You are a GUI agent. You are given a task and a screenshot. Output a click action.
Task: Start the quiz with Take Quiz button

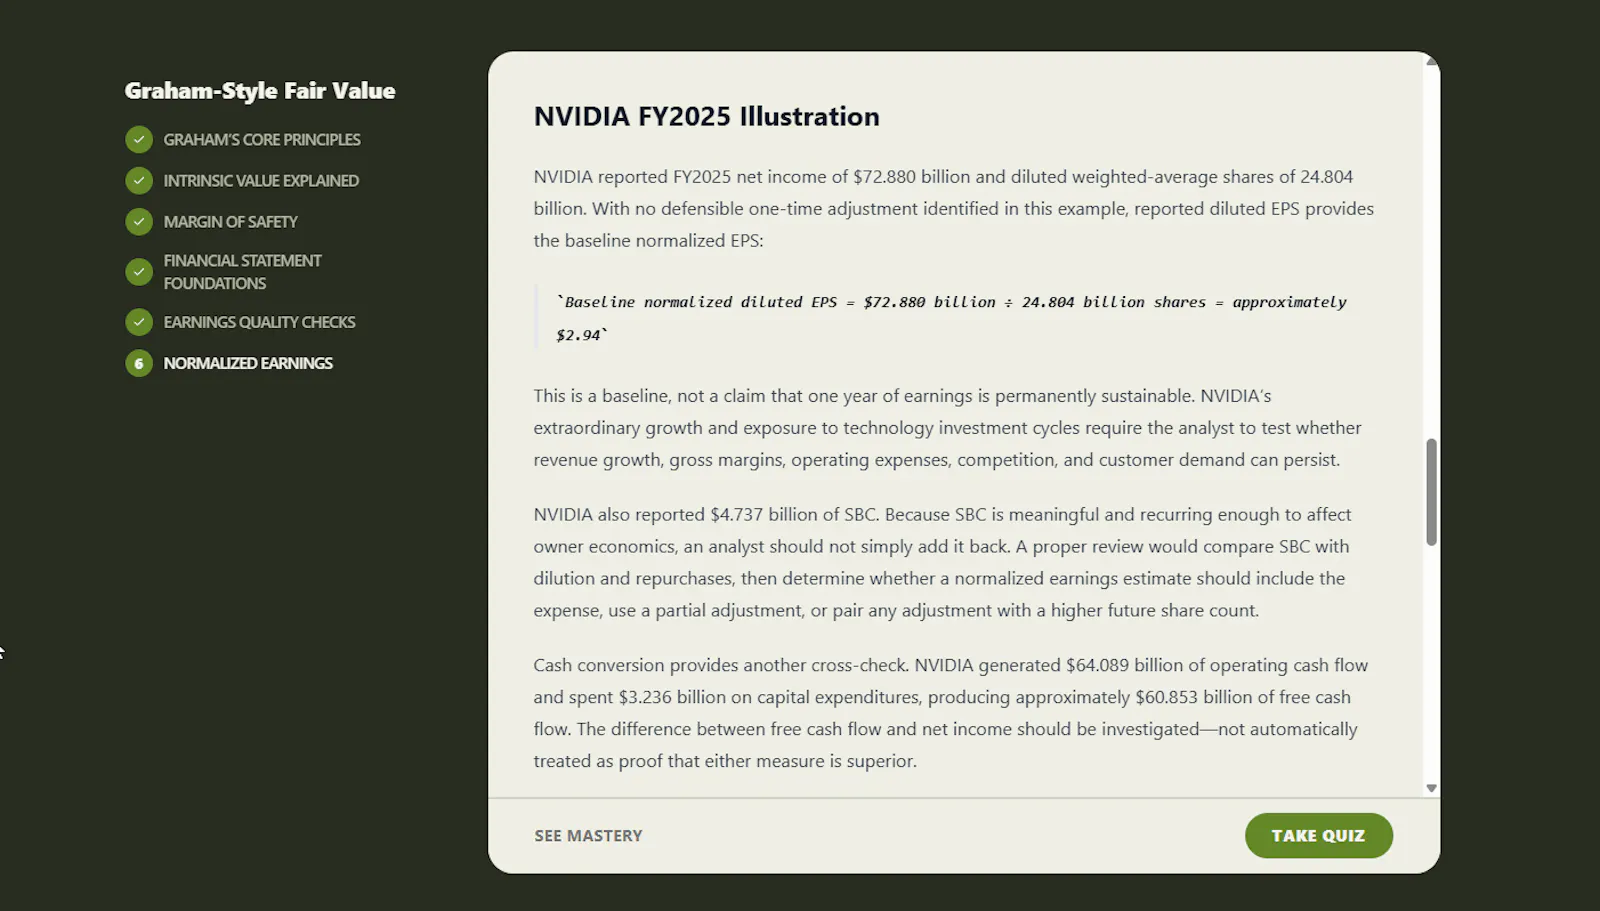point(1318,835)
